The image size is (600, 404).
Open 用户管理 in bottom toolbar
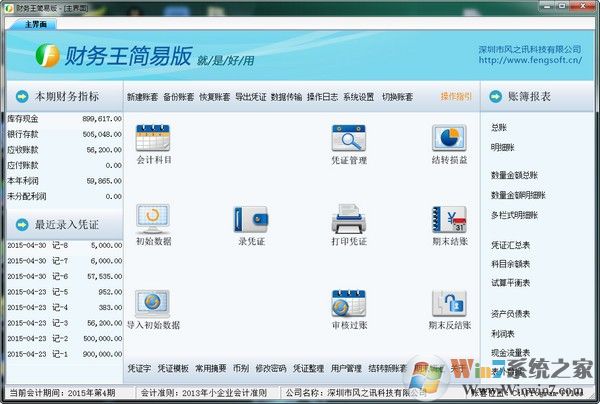coord(346,368)
